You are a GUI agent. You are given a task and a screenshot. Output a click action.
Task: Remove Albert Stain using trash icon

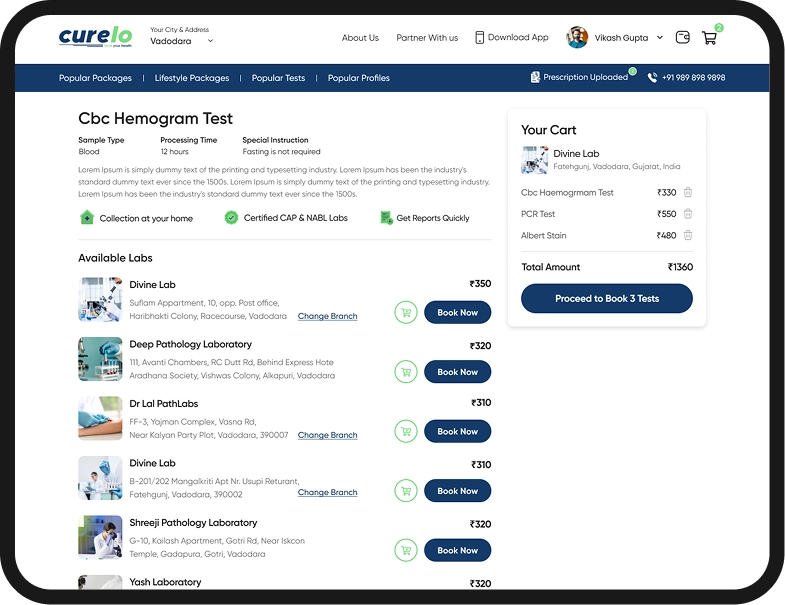pyautogui.click(x=688, y=236)
